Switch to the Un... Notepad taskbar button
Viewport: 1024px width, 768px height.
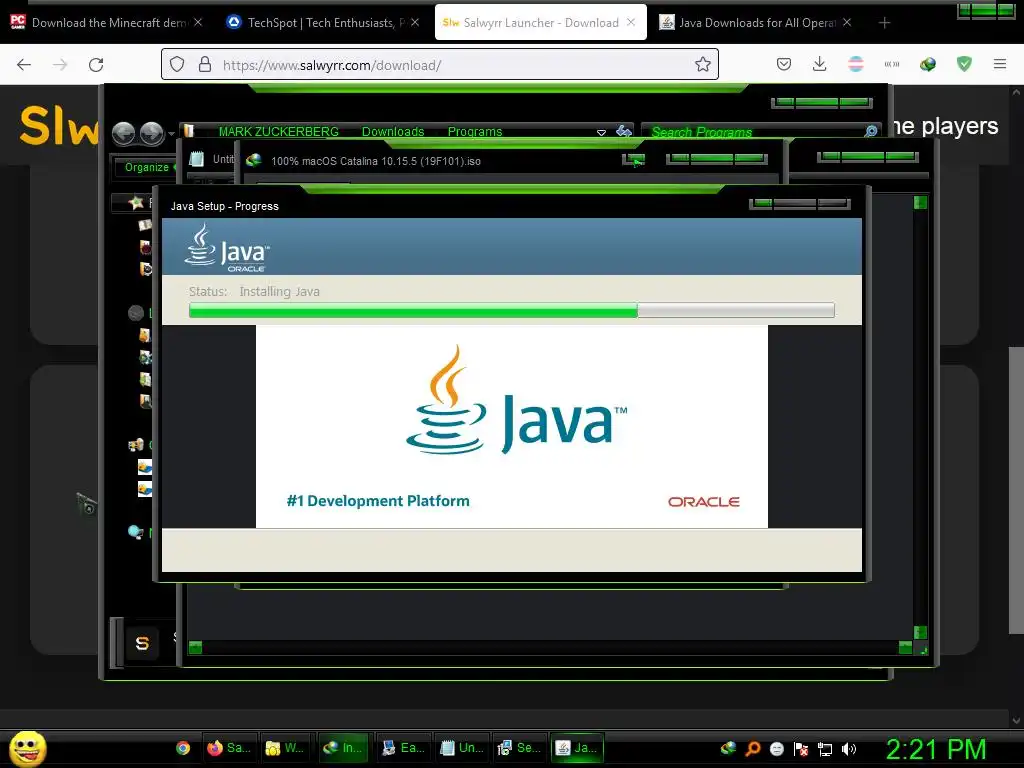click(x=462, y=748)
